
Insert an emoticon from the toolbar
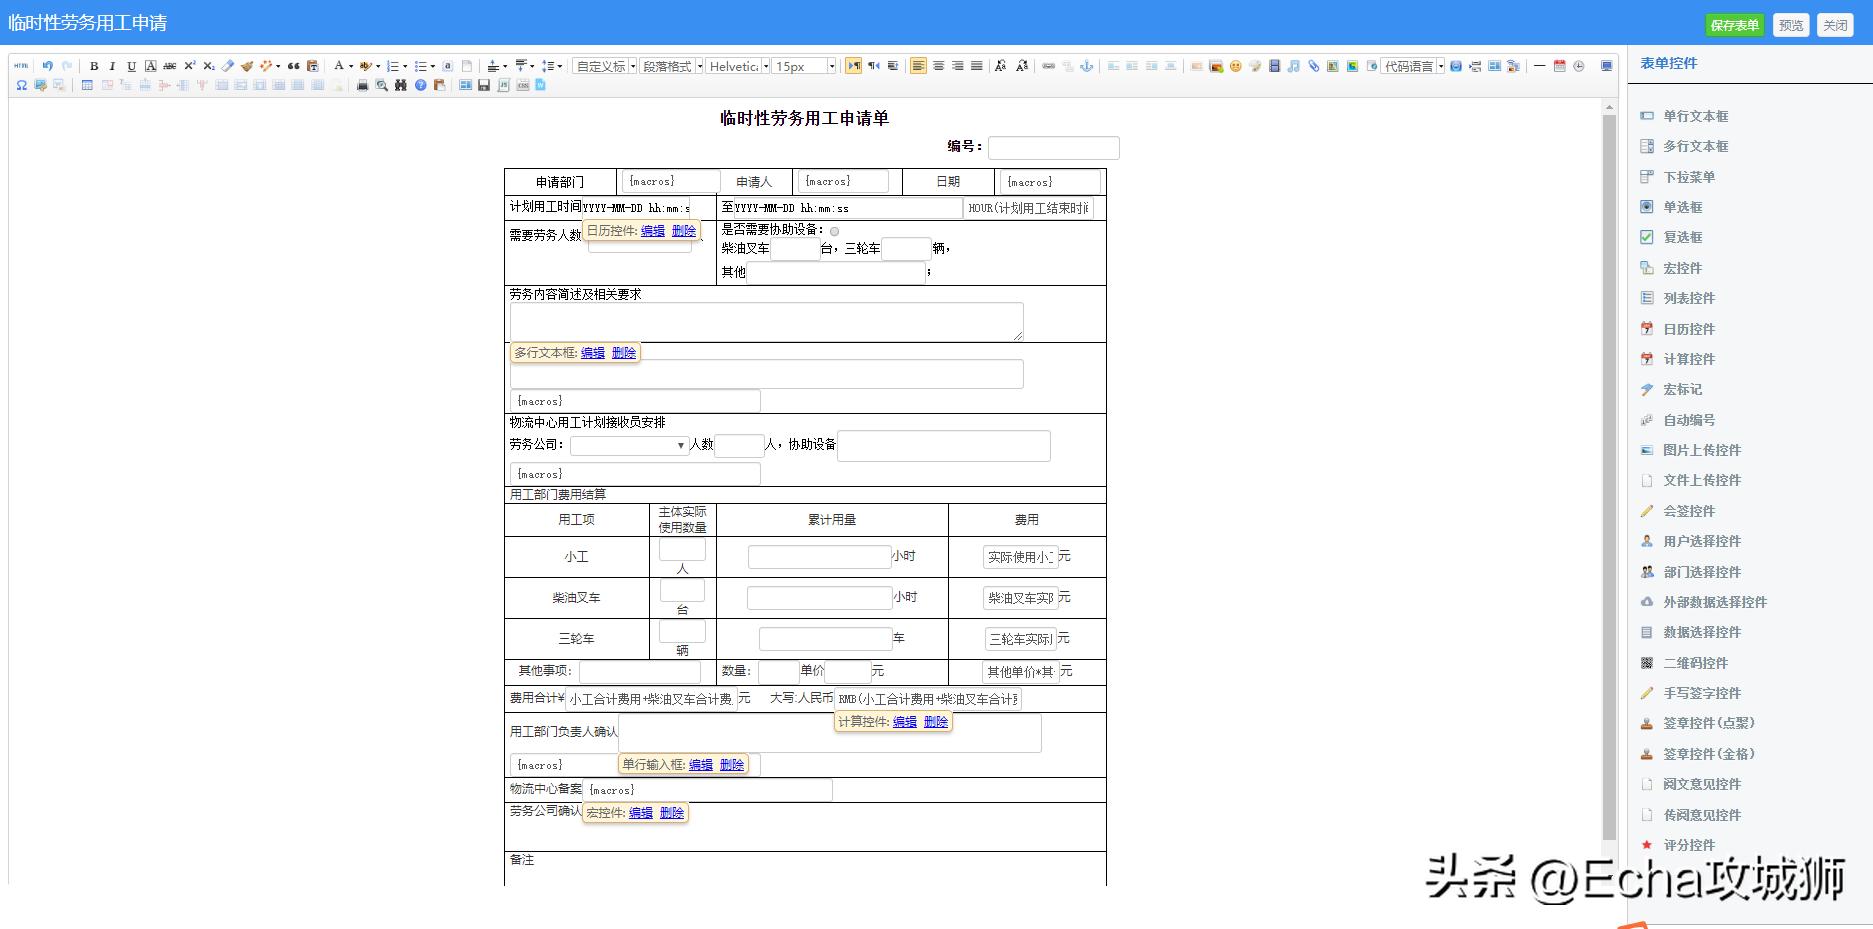(x=1236, y=66)
